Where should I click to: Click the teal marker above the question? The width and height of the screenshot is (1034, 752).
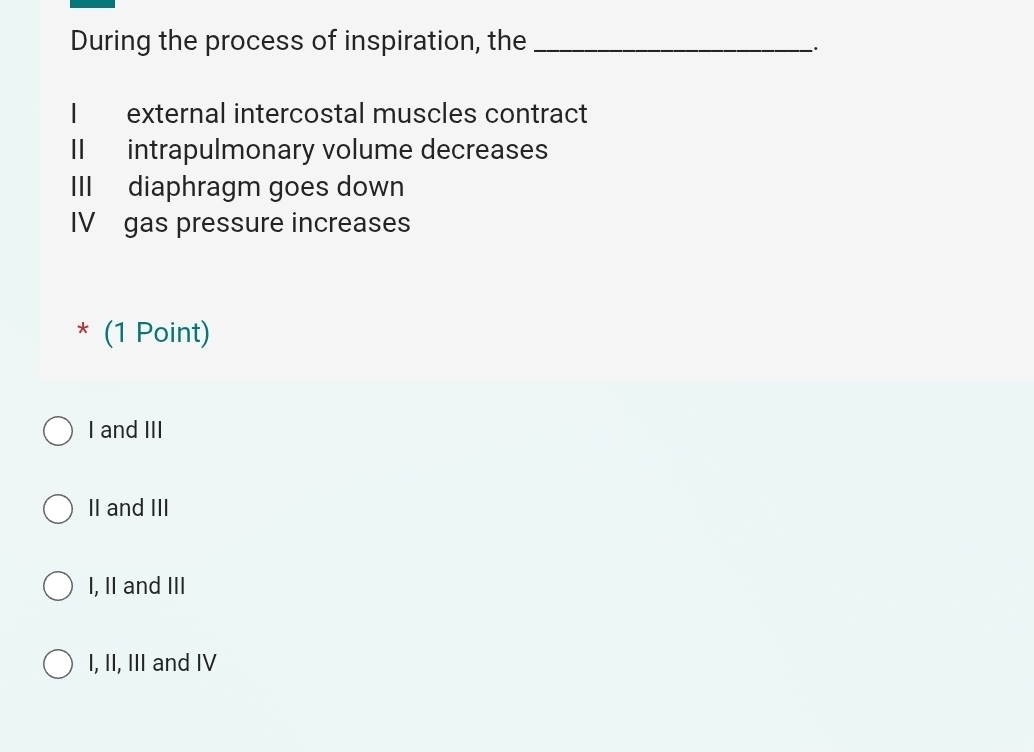[92, 4]
